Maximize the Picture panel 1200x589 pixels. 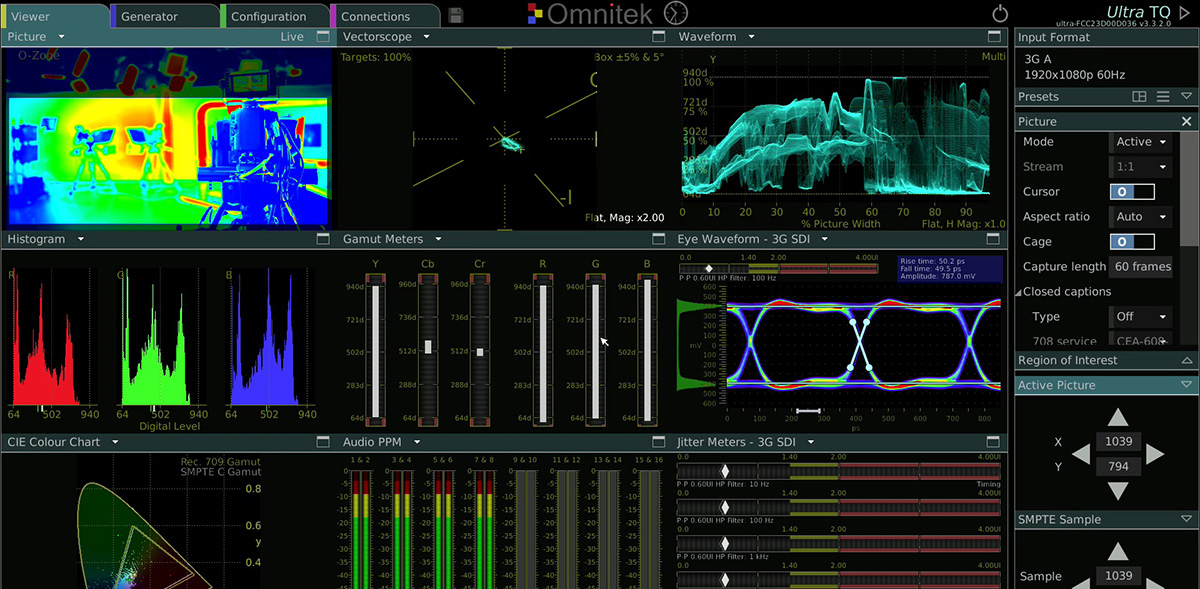click(323, 37)
